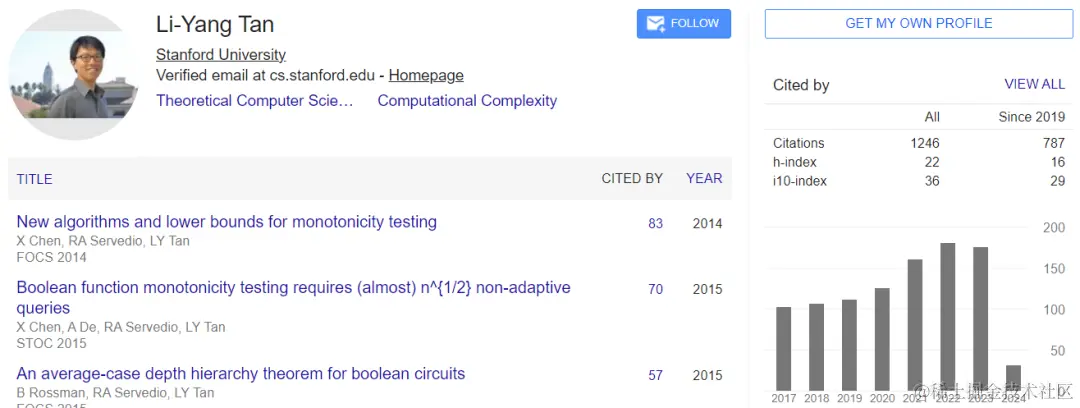This screenshot has height=408, width=1080.
Task: Click the 2022 bar in citations chart
Action: tap(947, 316)
